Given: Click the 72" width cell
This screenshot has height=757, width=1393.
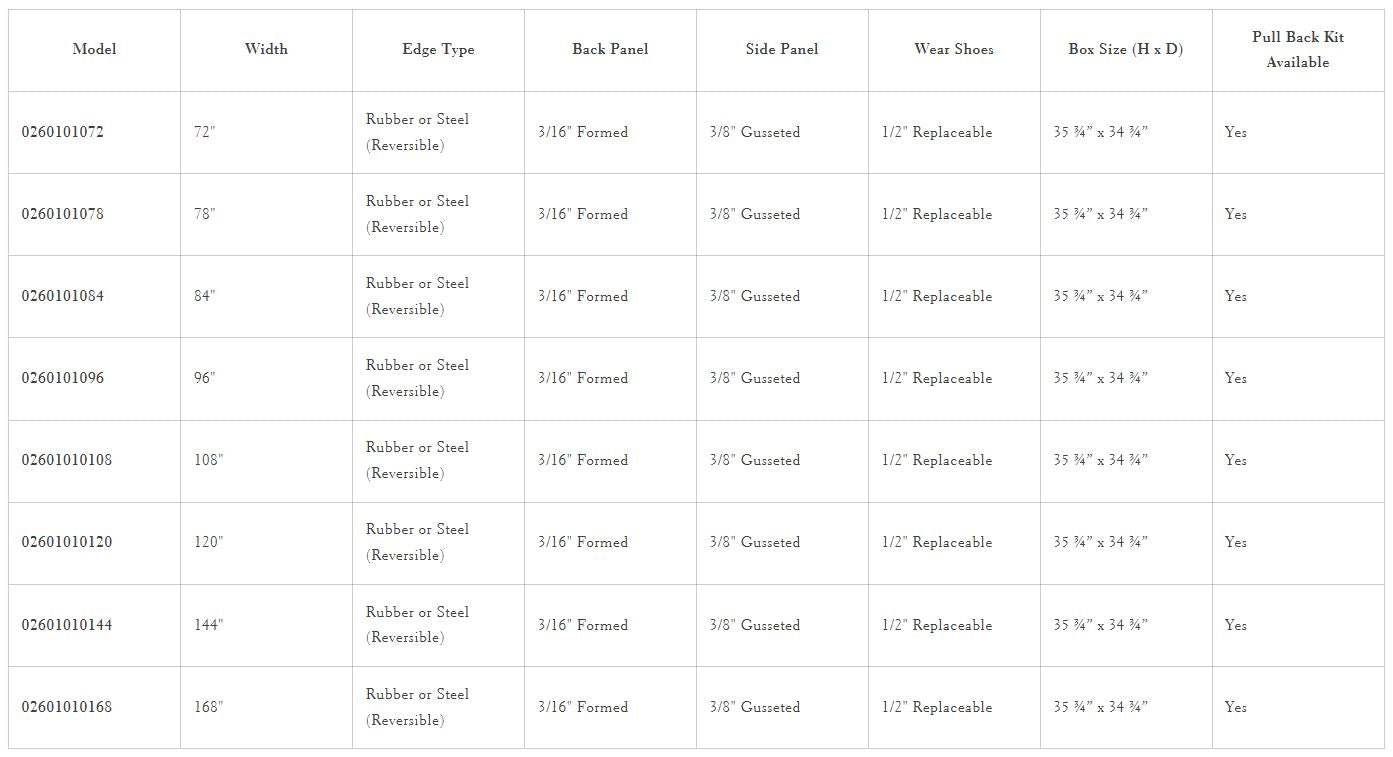Looking at the screenshot, I should pos(205,132).
